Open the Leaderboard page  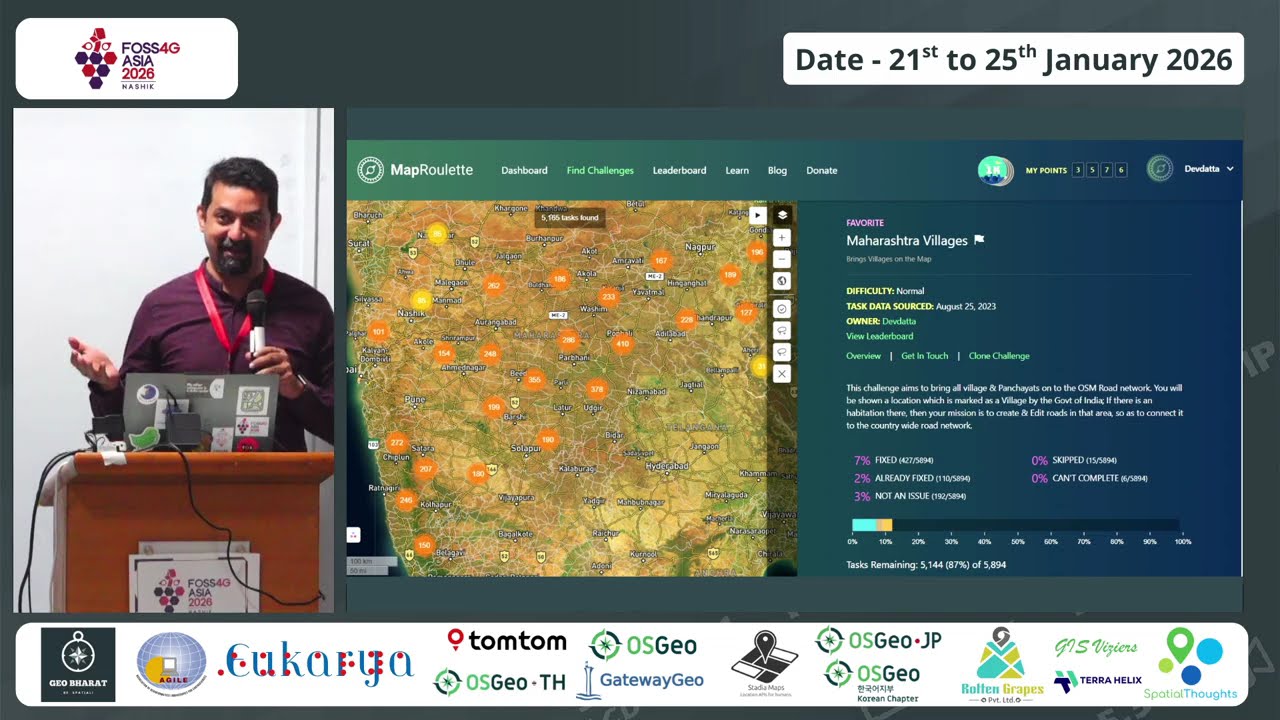click(679, 170)
